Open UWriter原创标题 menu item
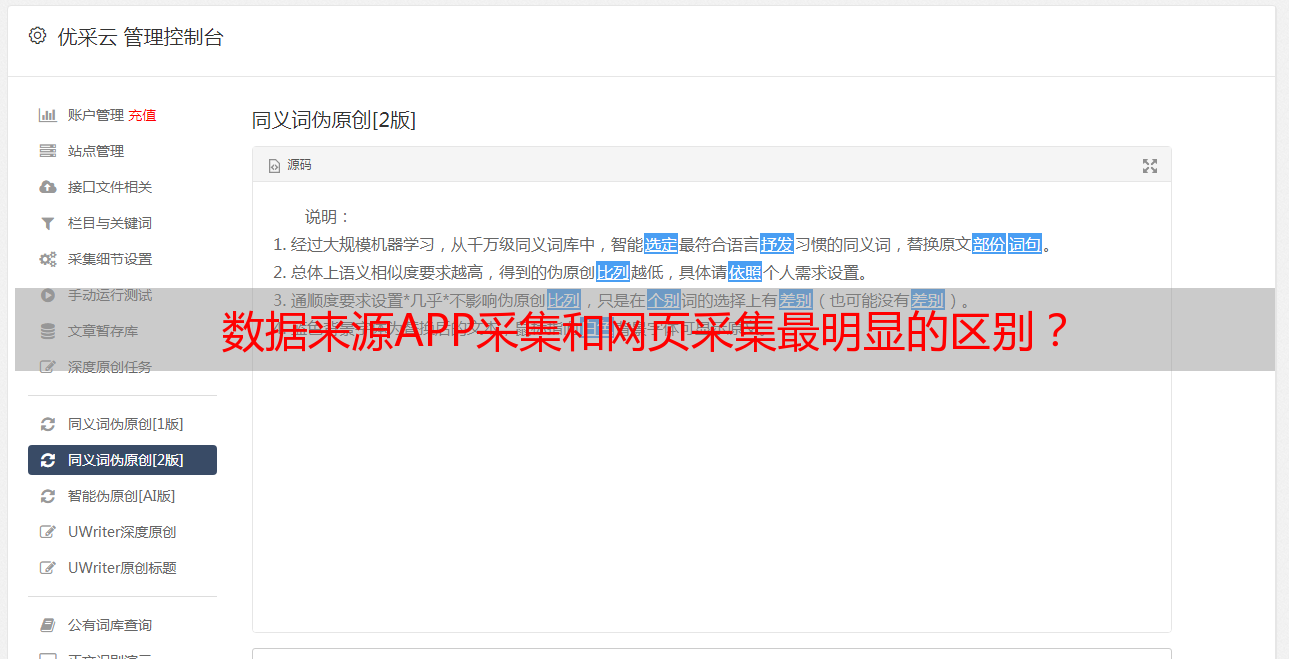This screenshot has width=1289, height=659. tap(122, 568)
